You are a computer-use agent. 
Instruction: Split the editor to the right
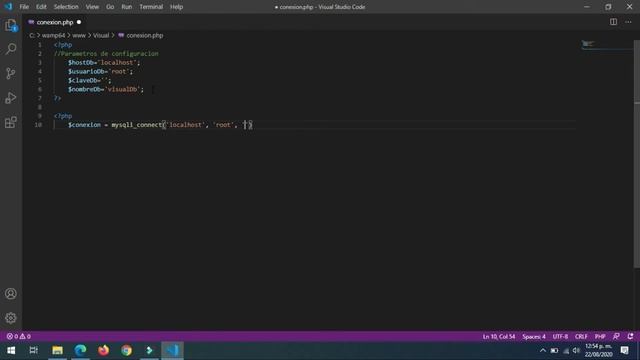click(613, 22)
